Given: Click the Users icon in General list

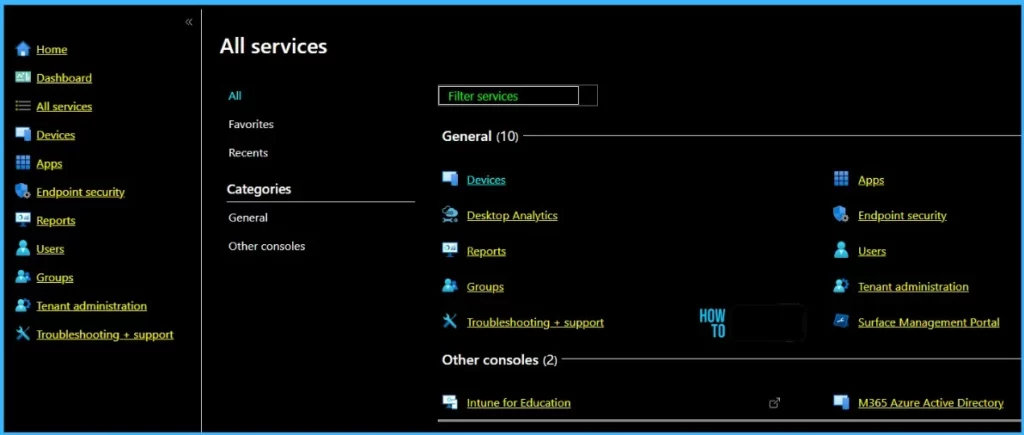Looking at the screenshot, I should click(x=841, y=251).
